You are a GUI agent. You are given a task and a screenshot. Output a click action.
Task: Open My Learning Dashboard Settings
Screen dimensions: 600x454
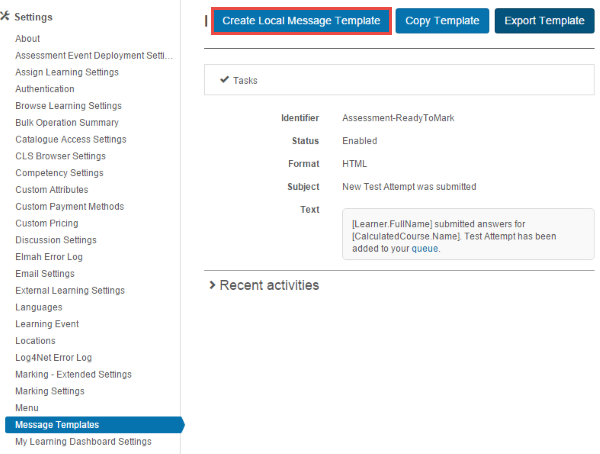coord(83,441)
